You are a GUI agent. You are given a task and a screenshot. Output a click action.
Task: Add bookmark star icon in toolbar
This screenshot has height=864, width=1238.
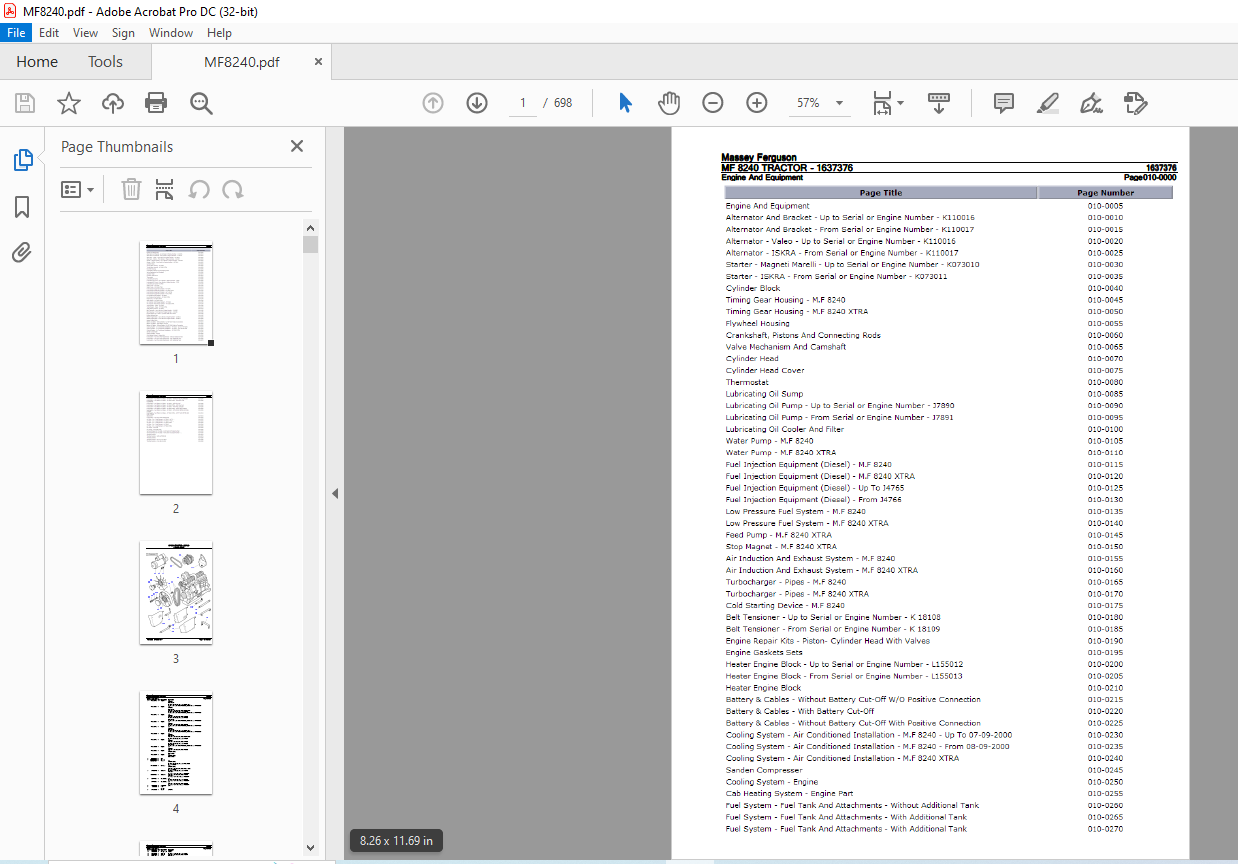68,103
